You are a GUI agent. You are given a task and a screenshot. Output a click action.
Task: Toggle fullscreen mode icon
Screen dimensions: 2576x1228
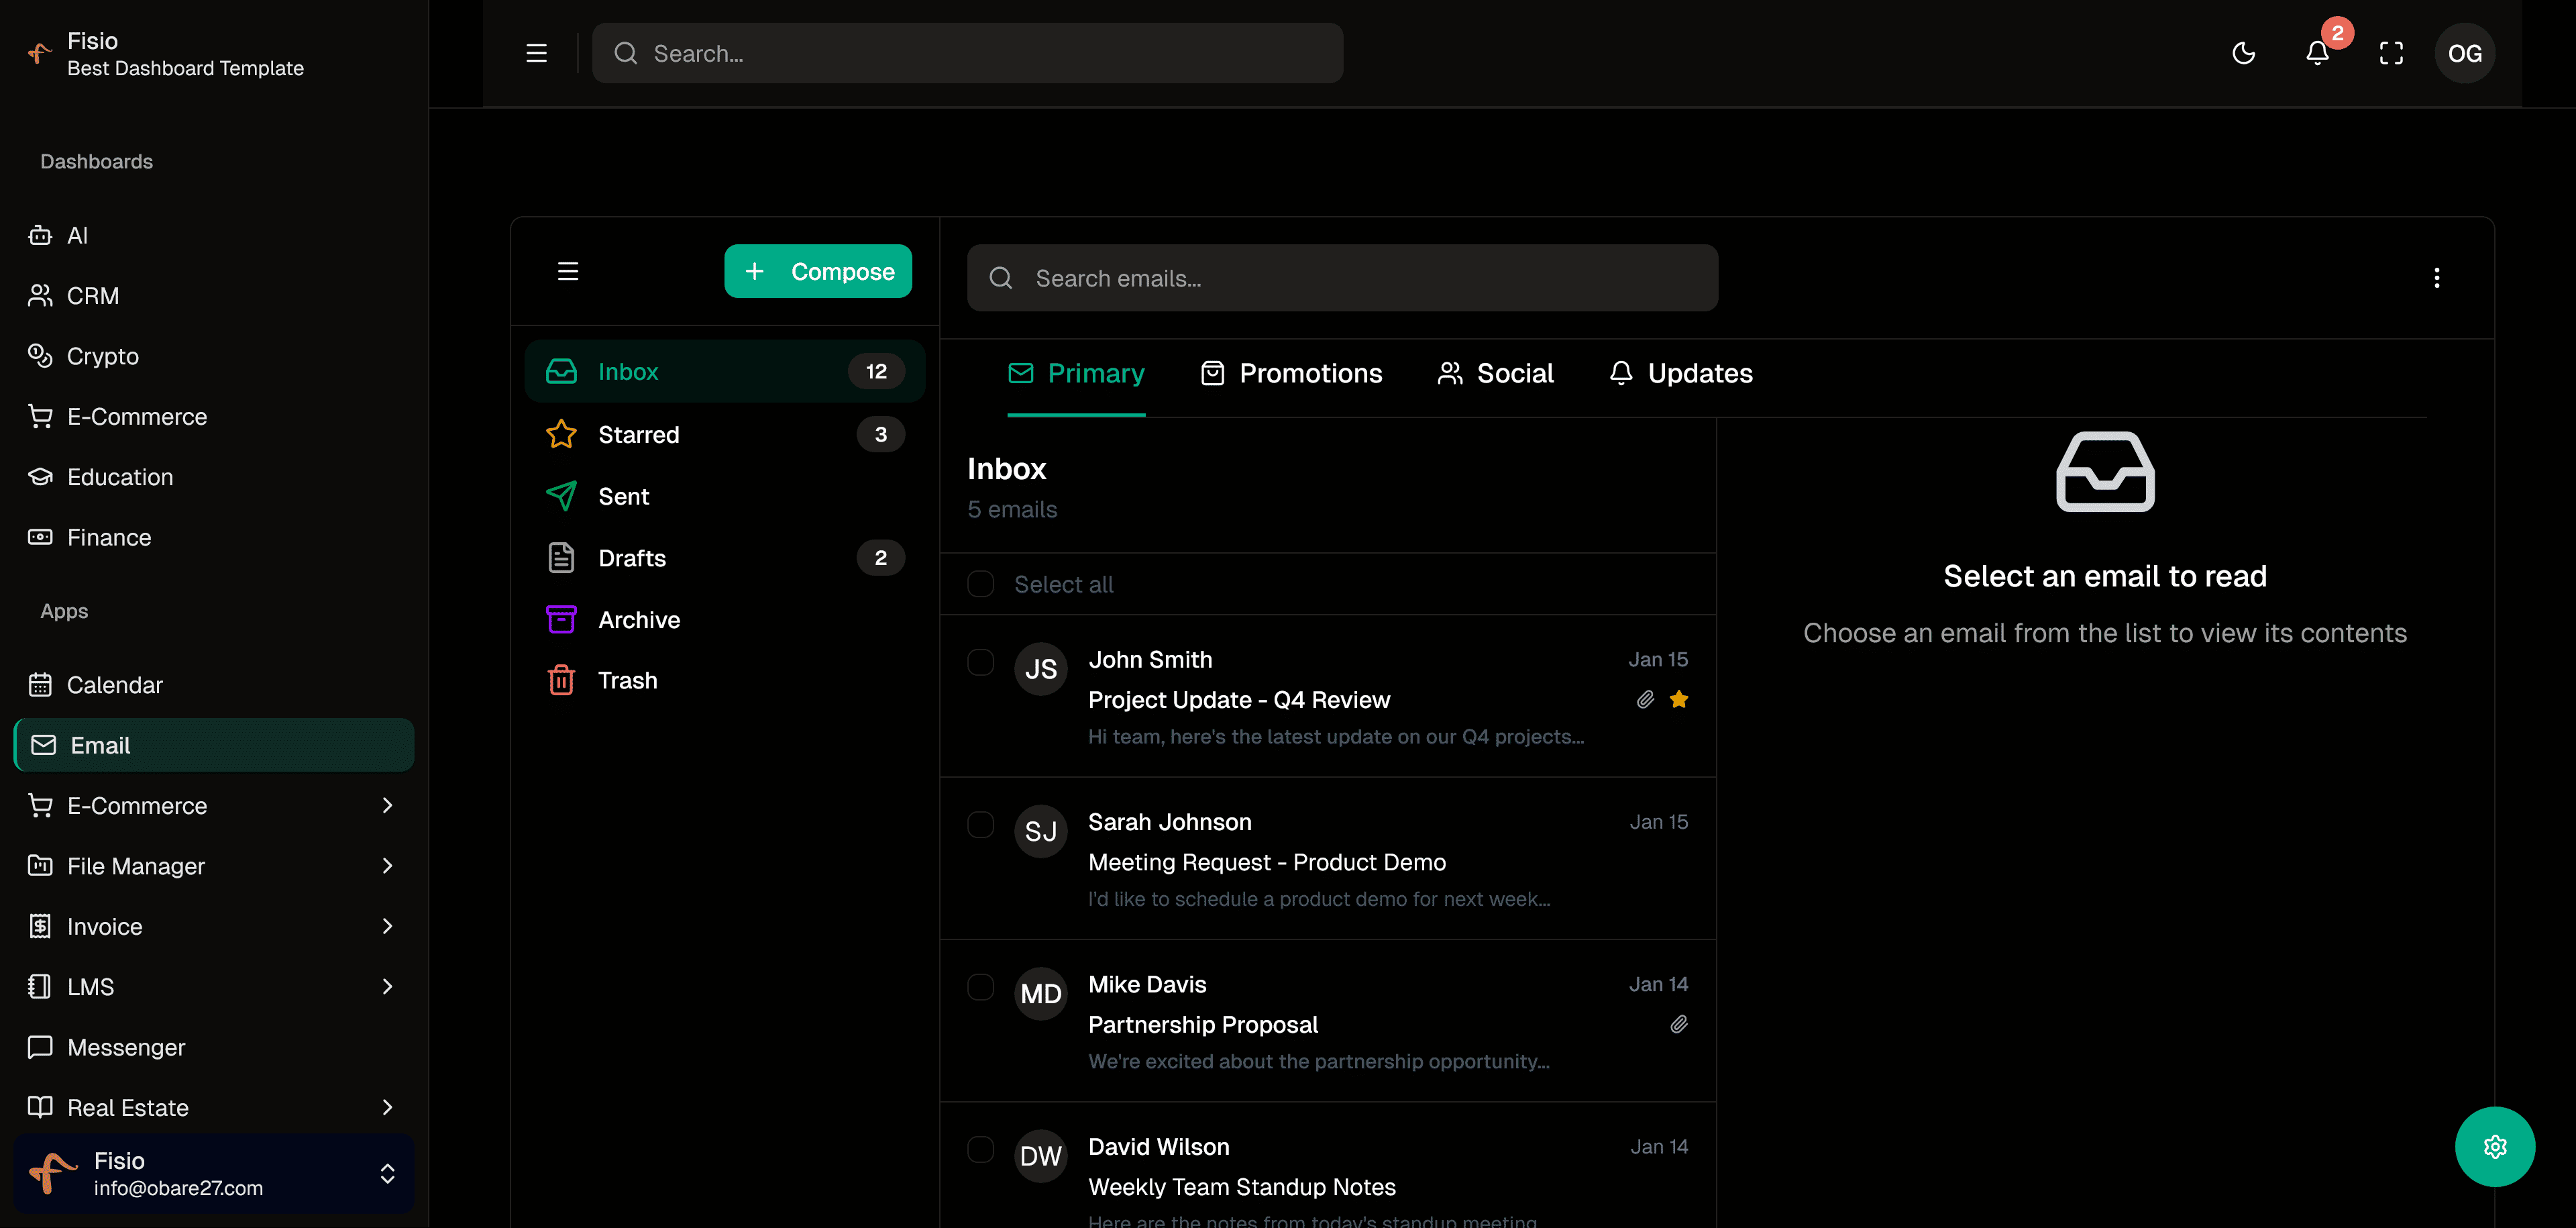(x=2390, y=53)
